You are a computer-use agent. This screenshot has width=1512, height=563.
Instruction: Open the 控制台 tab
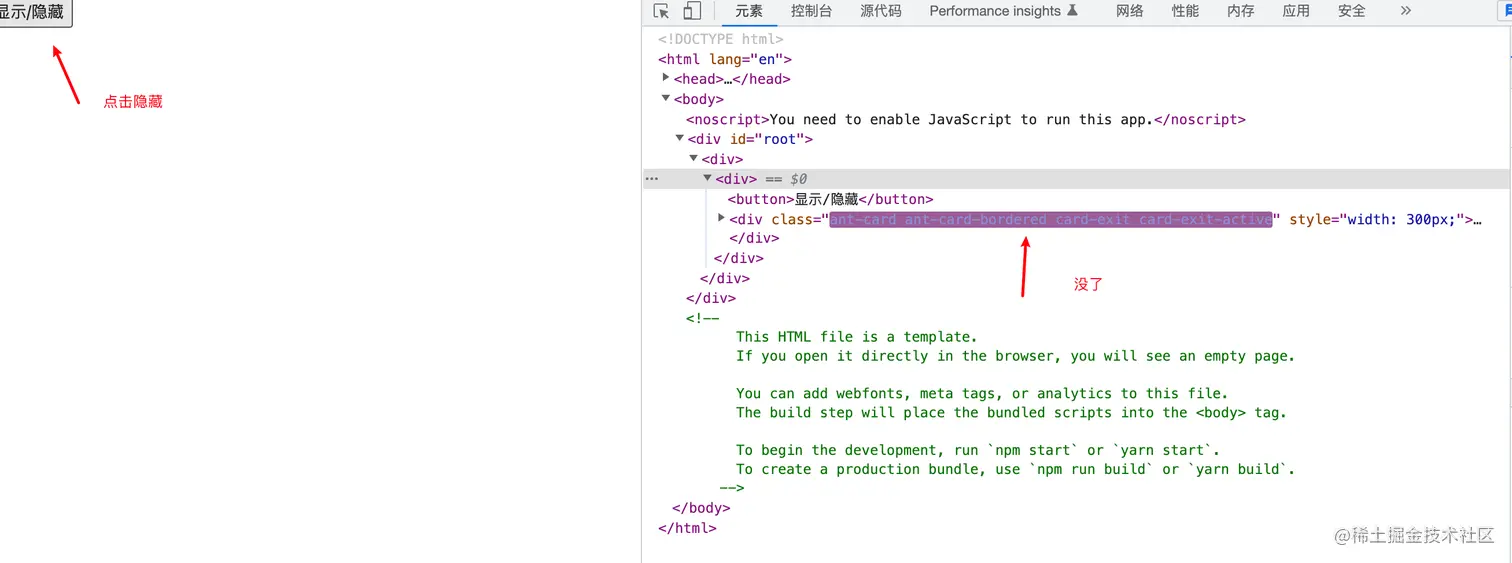coord(811,11)
